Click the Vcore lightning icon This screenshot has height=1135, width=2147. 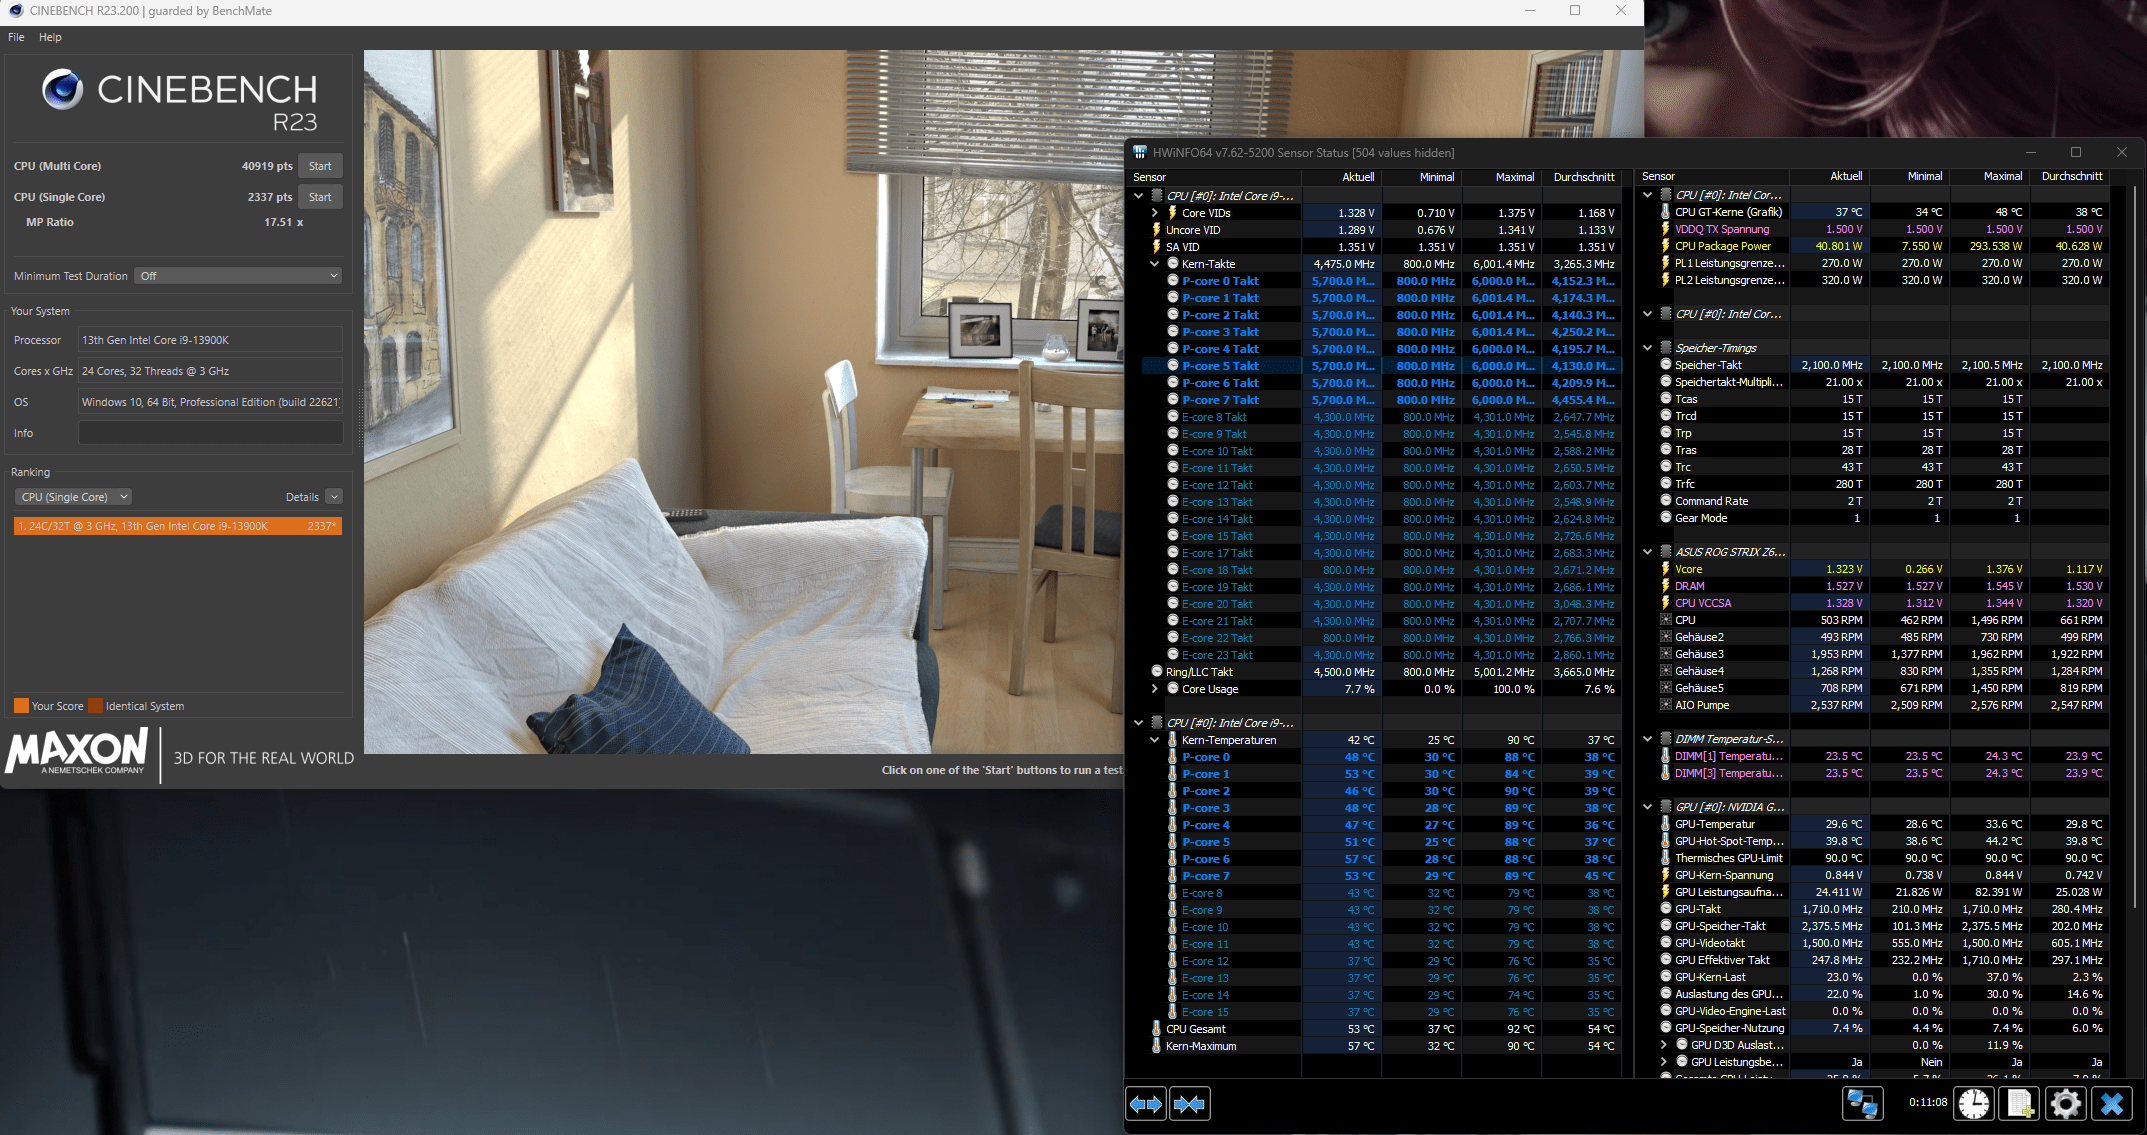pyautogui.click(x=1666, y=569)
